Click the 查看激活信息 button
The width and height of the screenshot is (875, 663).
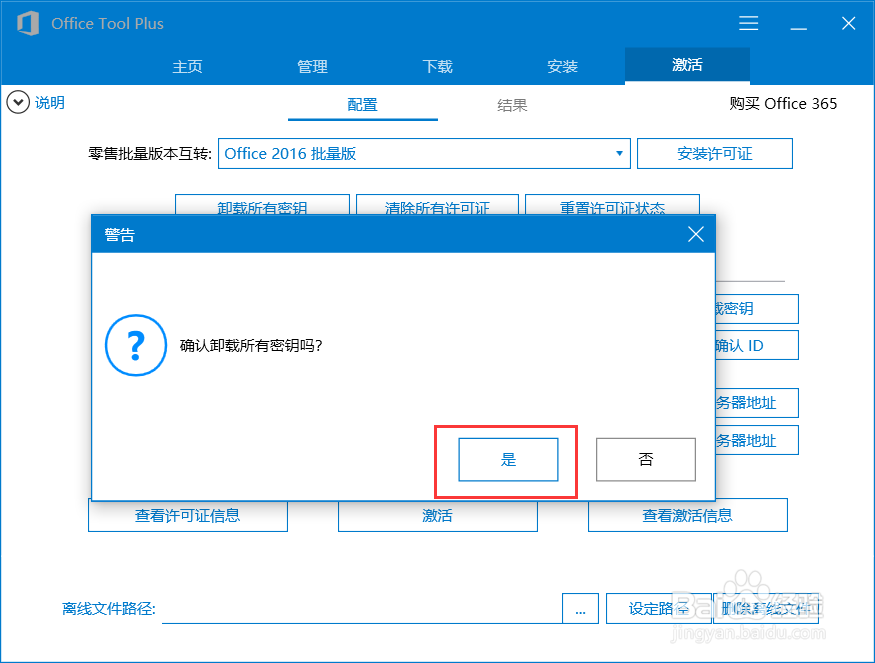coord(688,516)
